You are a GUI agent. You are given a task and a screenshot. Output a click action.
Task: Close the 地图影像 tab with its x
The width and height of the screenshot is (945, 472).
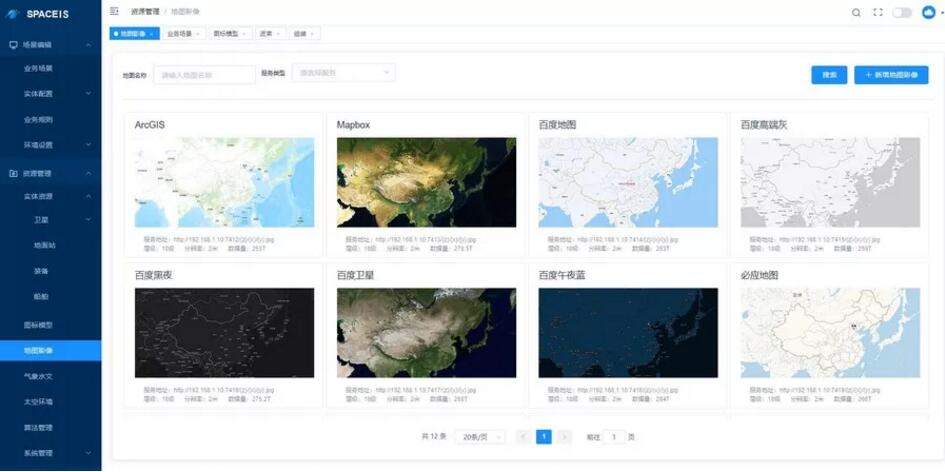(151, 34)
